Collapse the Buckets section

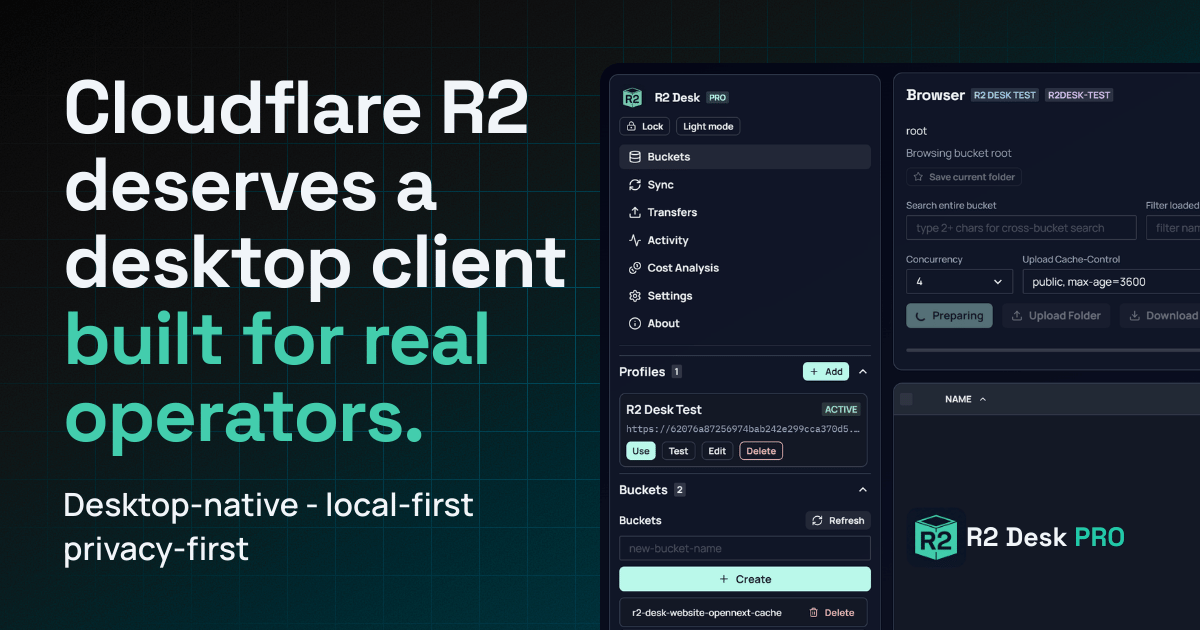tap(862, 489)
